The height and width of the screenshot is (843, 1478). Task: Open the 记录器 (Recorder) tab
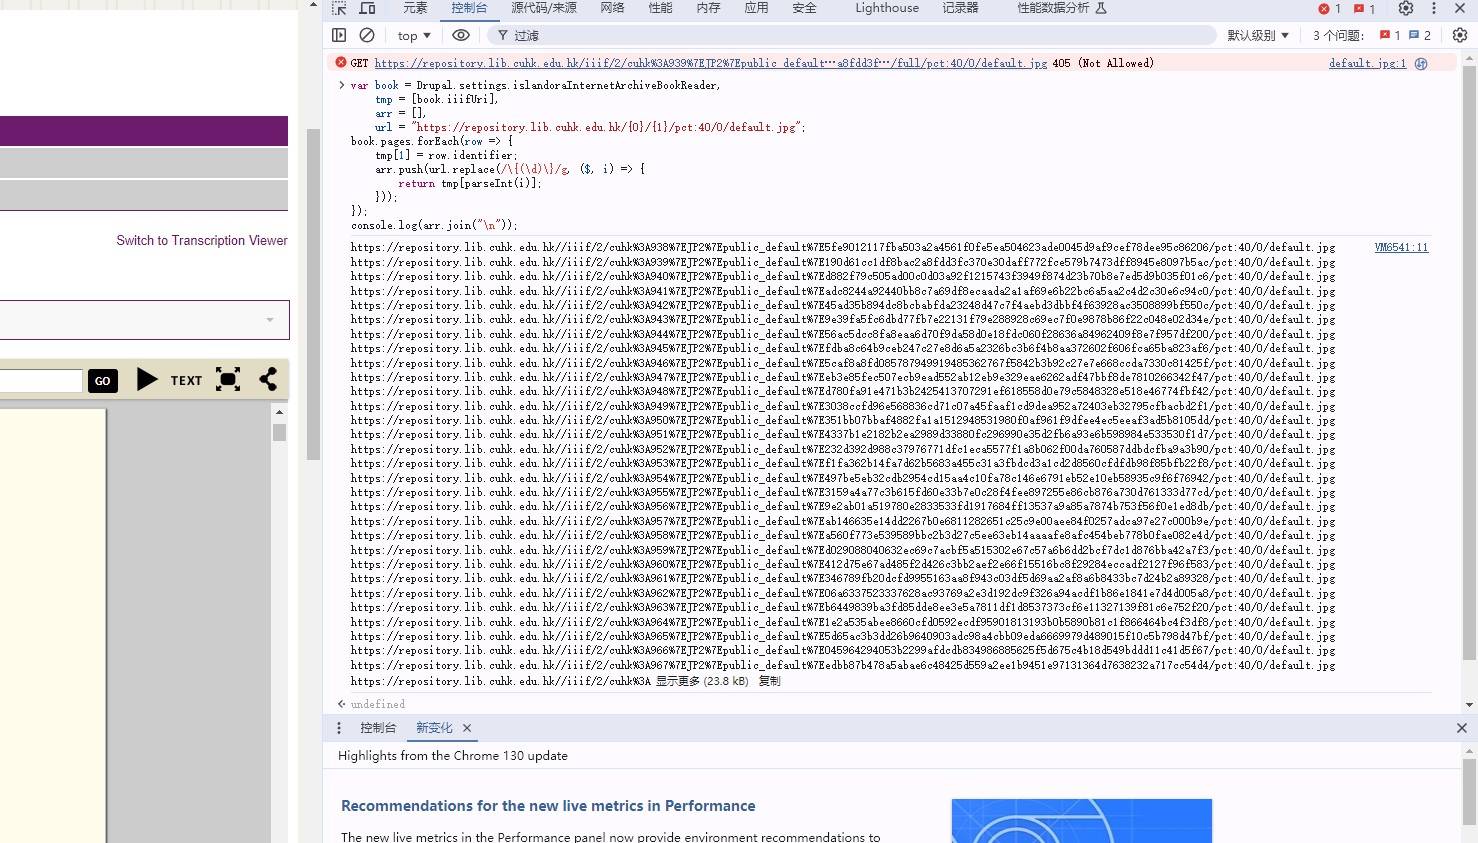click(x=960, y=8)
